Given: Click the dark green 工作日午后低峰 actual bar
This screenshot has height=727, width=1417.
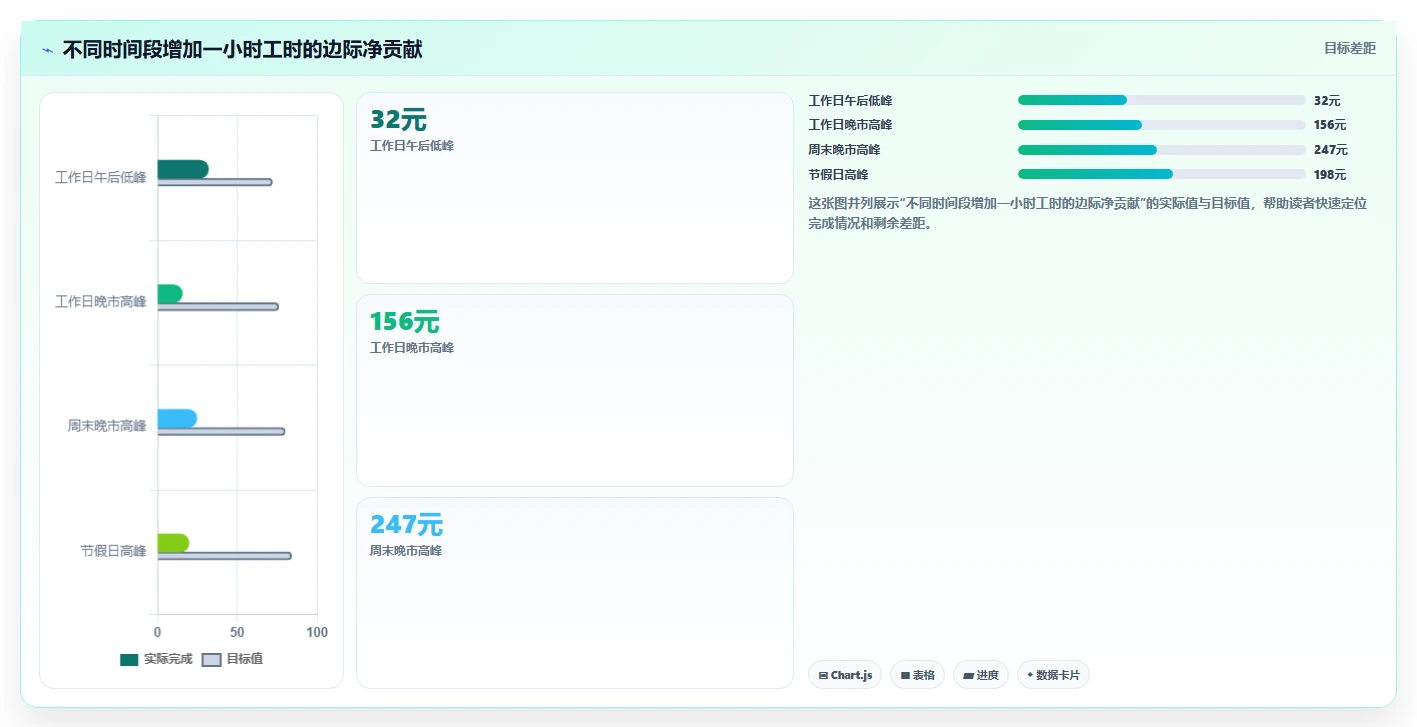Looking at the screenshot, I should [183, 169].
